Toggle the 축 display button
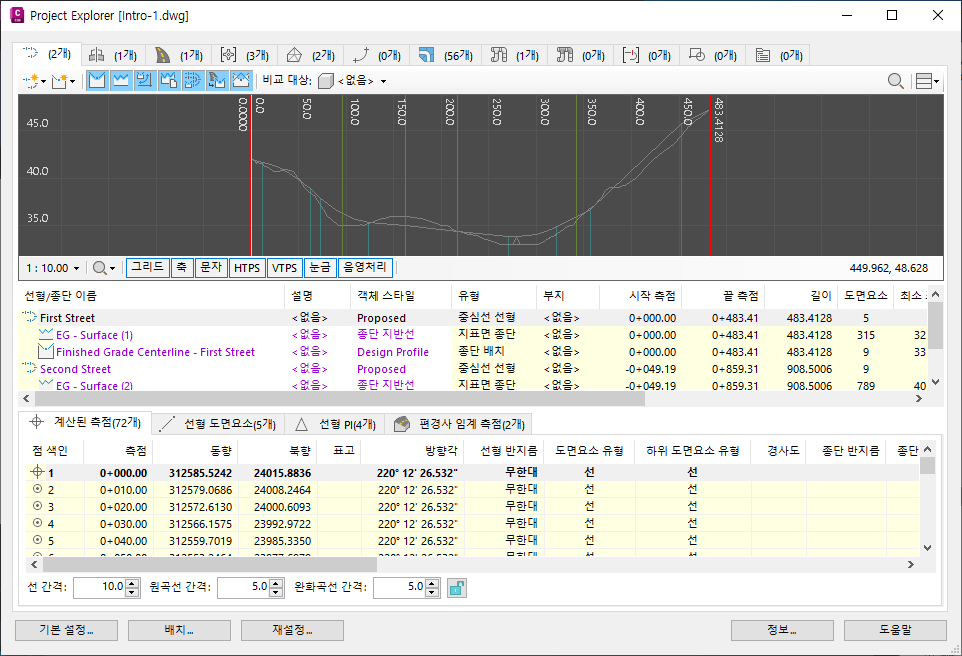962x656 pixels. [x=182, y=268]
